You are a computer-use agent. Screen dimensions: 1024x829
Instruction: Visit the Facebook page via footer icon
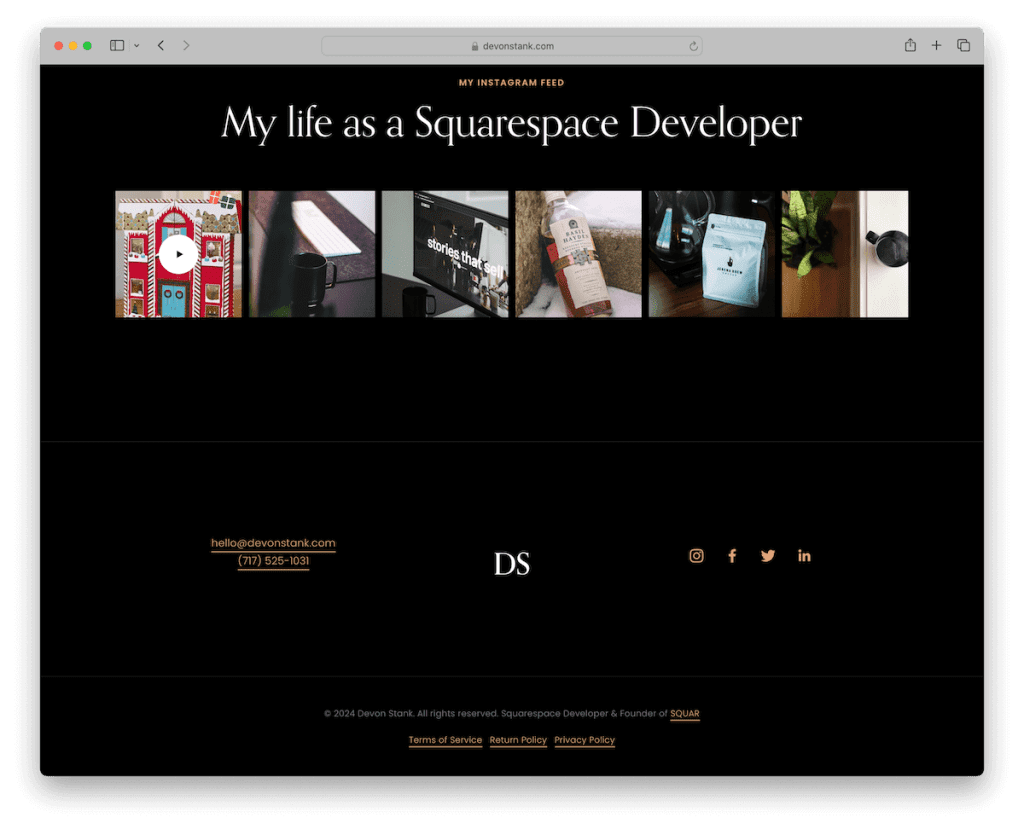click(x=732, y=555)
